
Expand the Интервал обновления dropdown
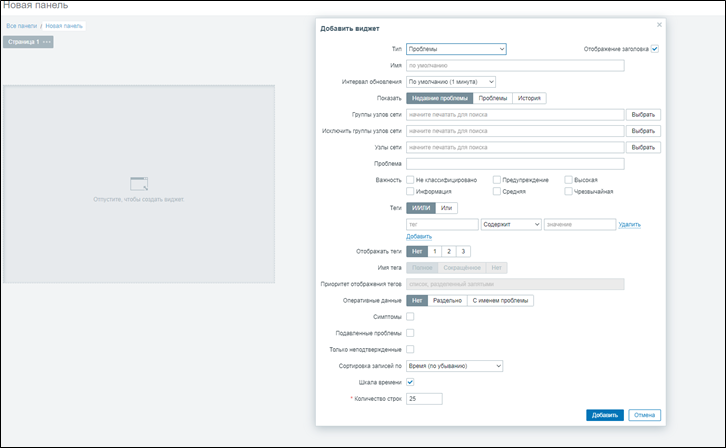[450, 81]
